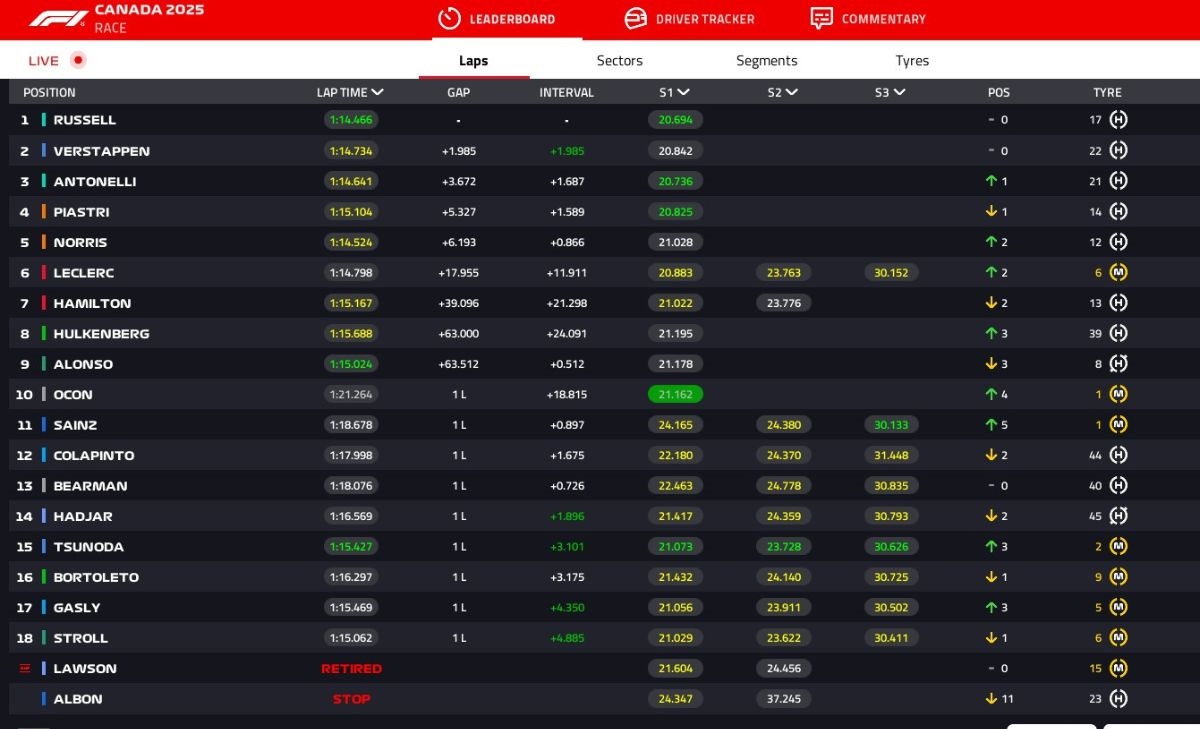Open the Segments tab

(766, 61)
